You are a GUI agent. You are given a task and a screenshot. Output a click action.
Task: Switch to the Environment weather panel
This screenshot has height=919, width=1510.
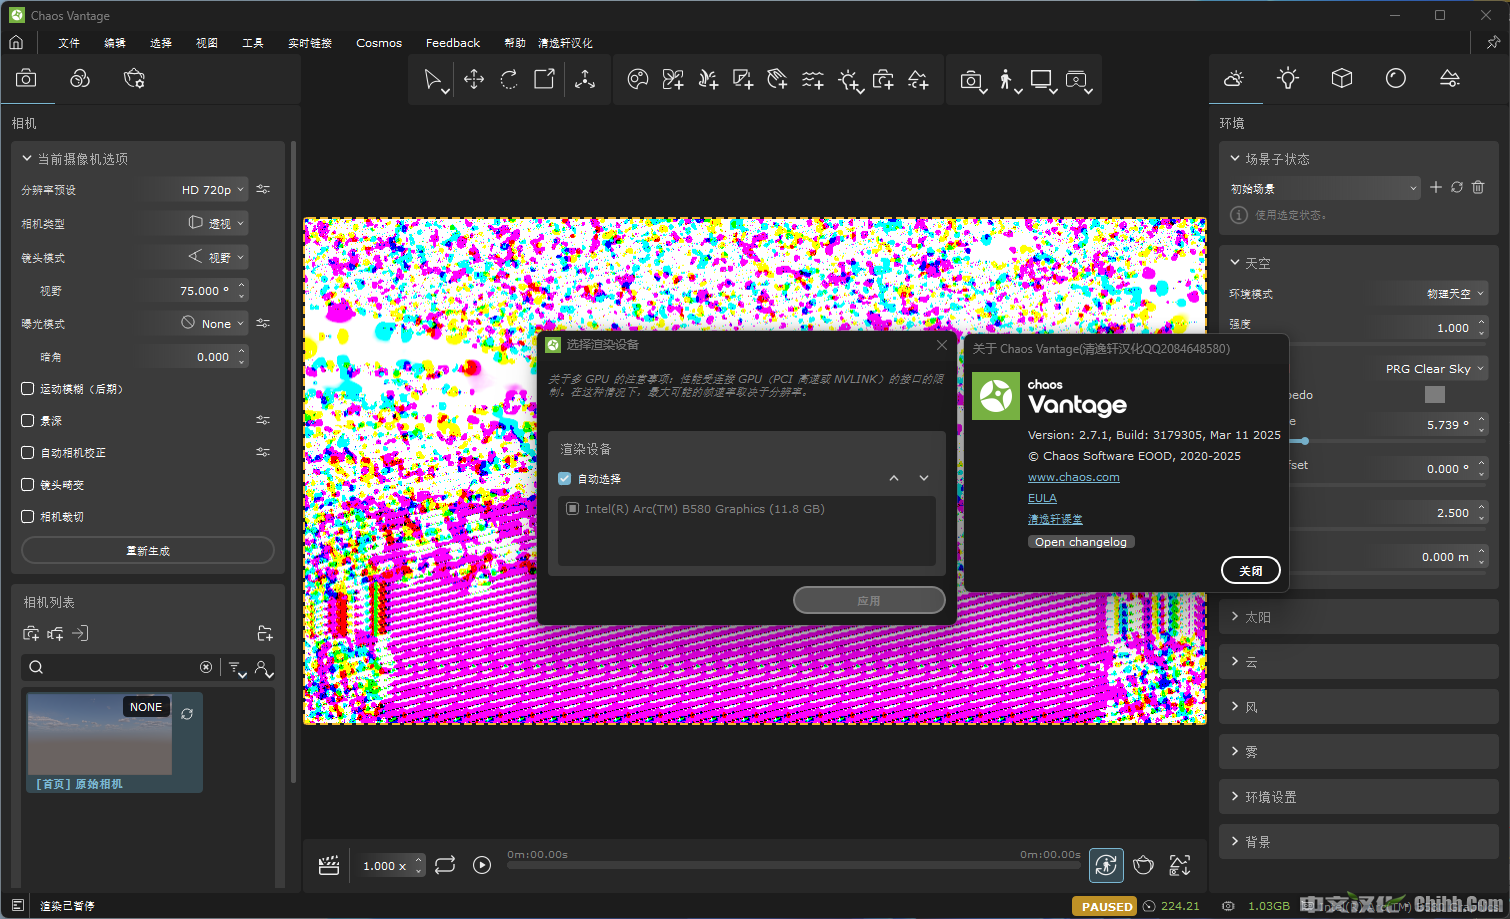tap(1235, 78)
